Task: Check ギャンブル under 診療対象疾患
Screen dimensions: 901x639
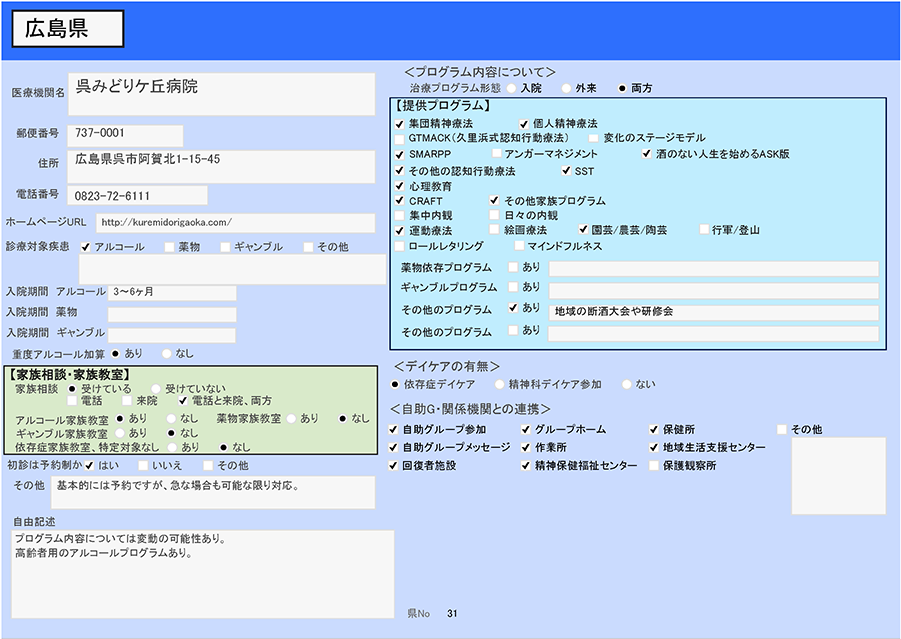Action: coord(225,247)
